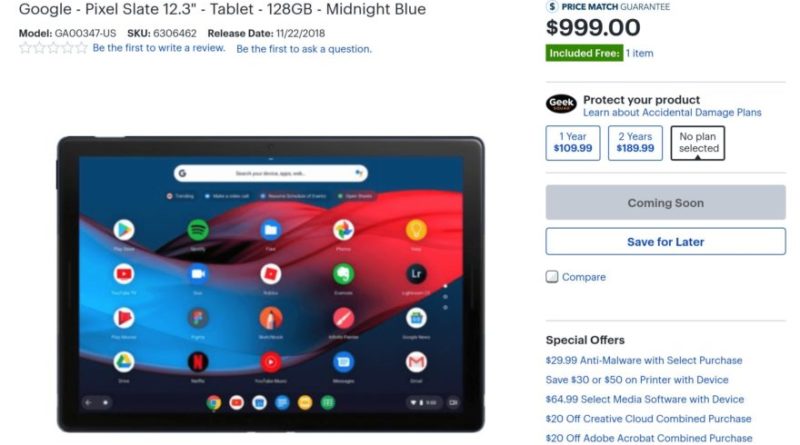Click the Lightroom Lr icon on tablet
Viewport: 800px width, 445px height.
click(x=416, y=274)
